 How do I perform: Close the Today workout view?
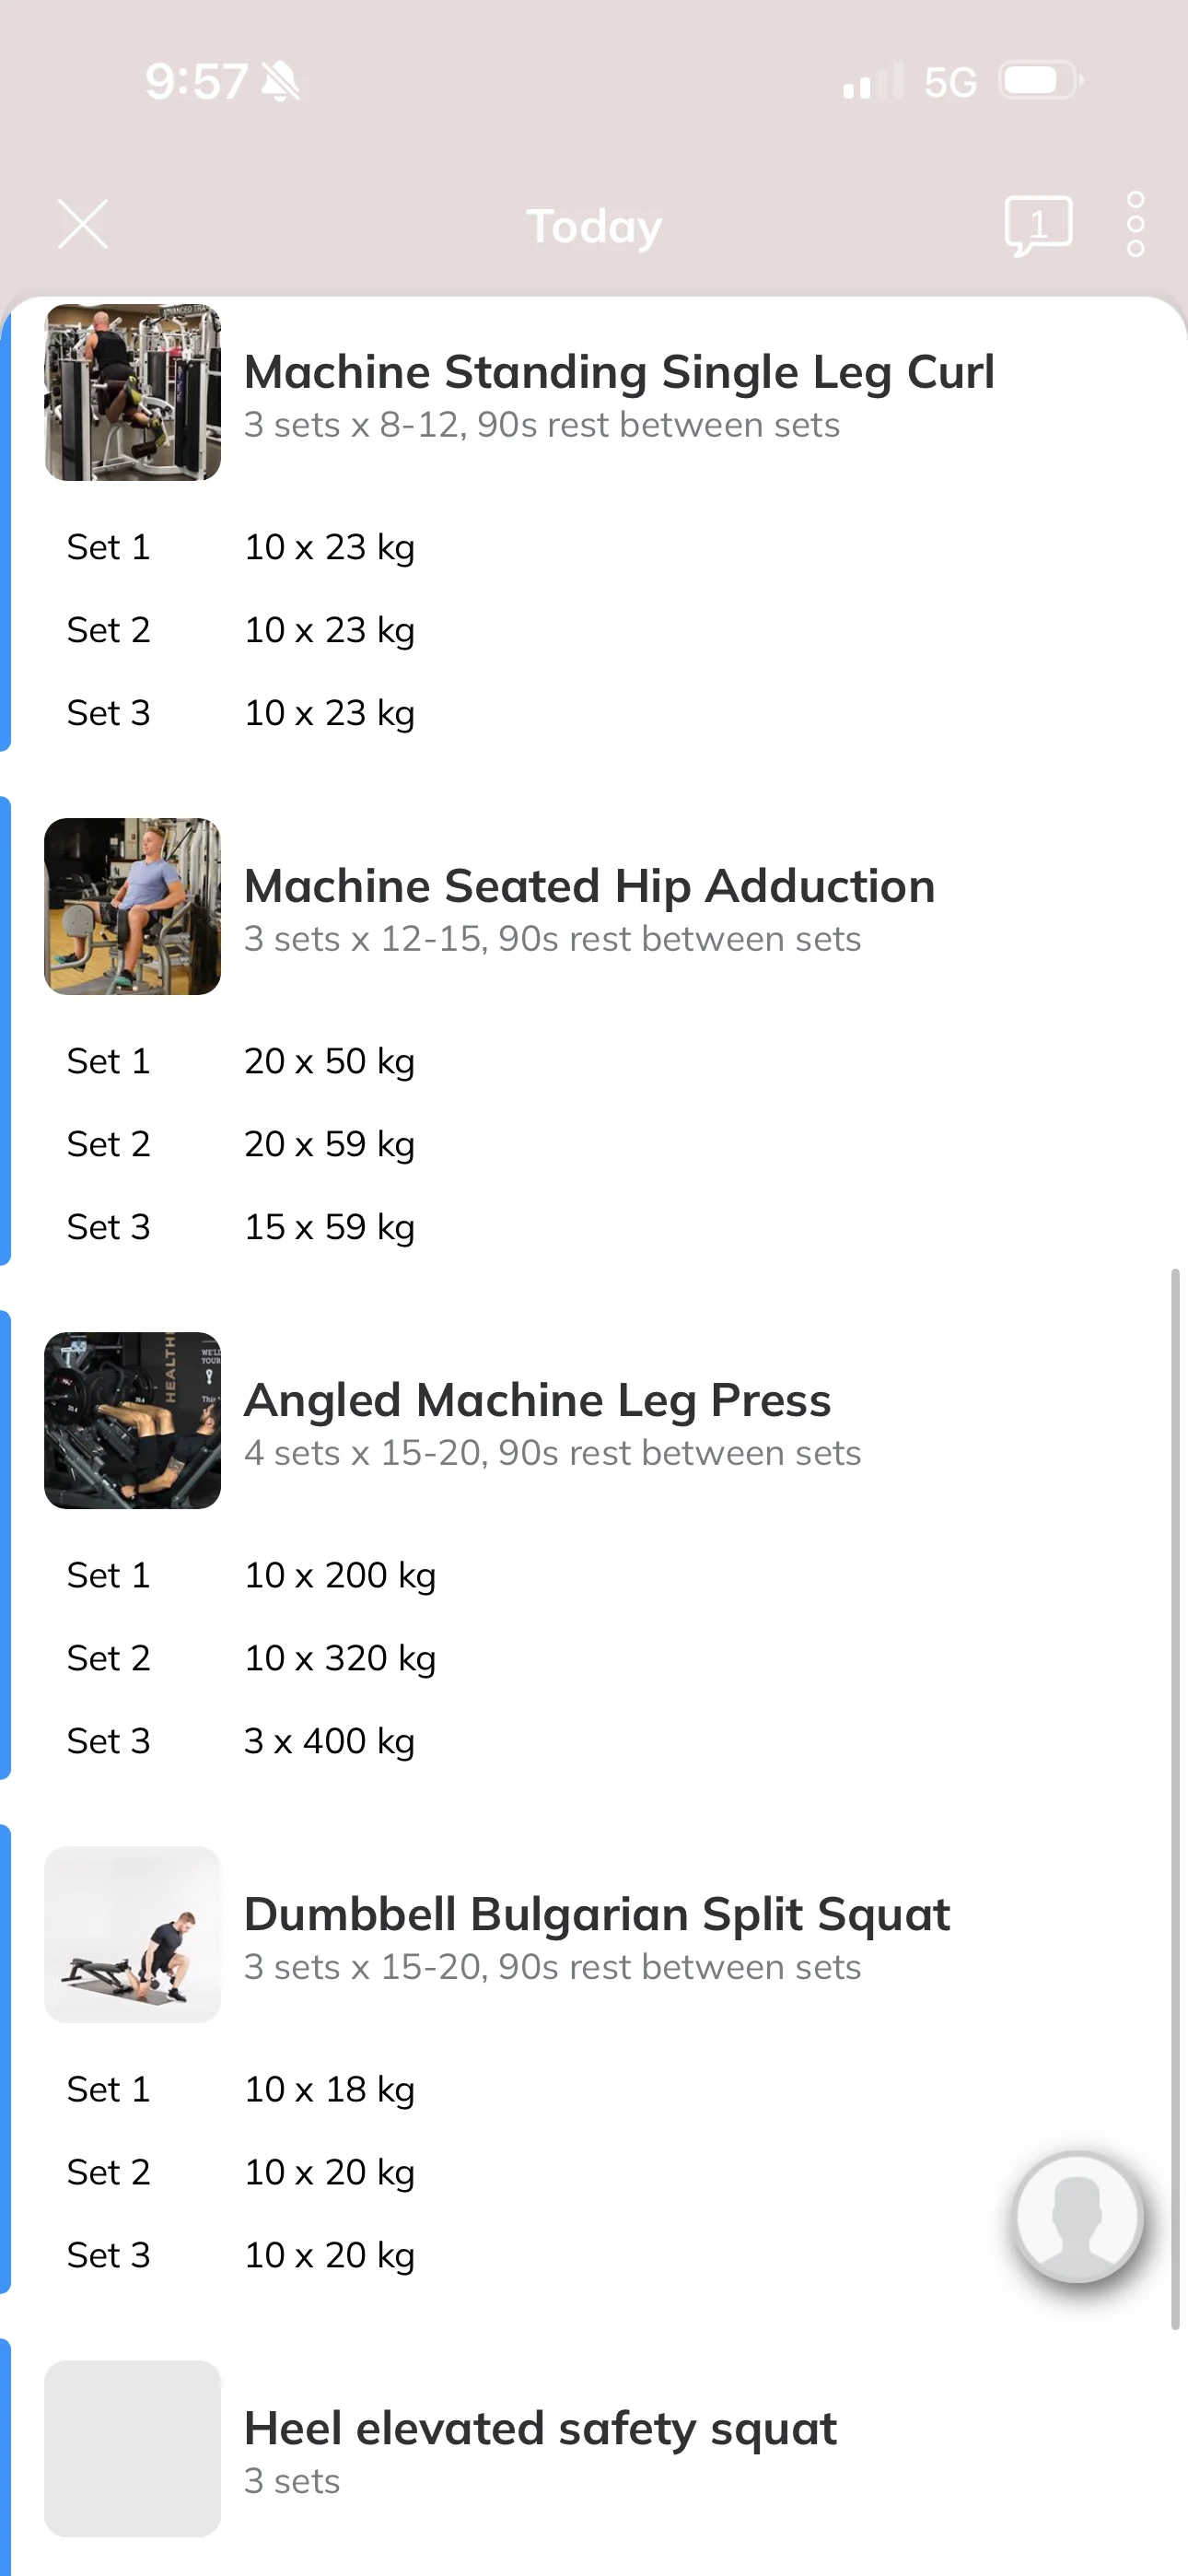(83, 224)
